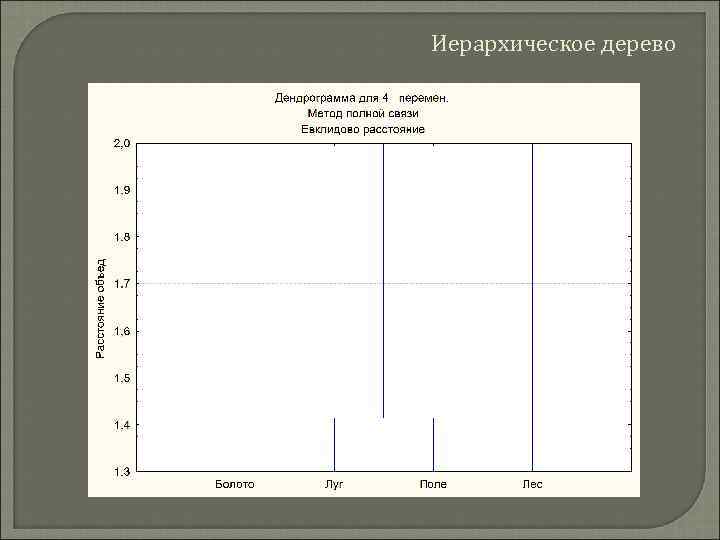Click the y-axis value 1,6
The image size is (720, 540).
122,331
